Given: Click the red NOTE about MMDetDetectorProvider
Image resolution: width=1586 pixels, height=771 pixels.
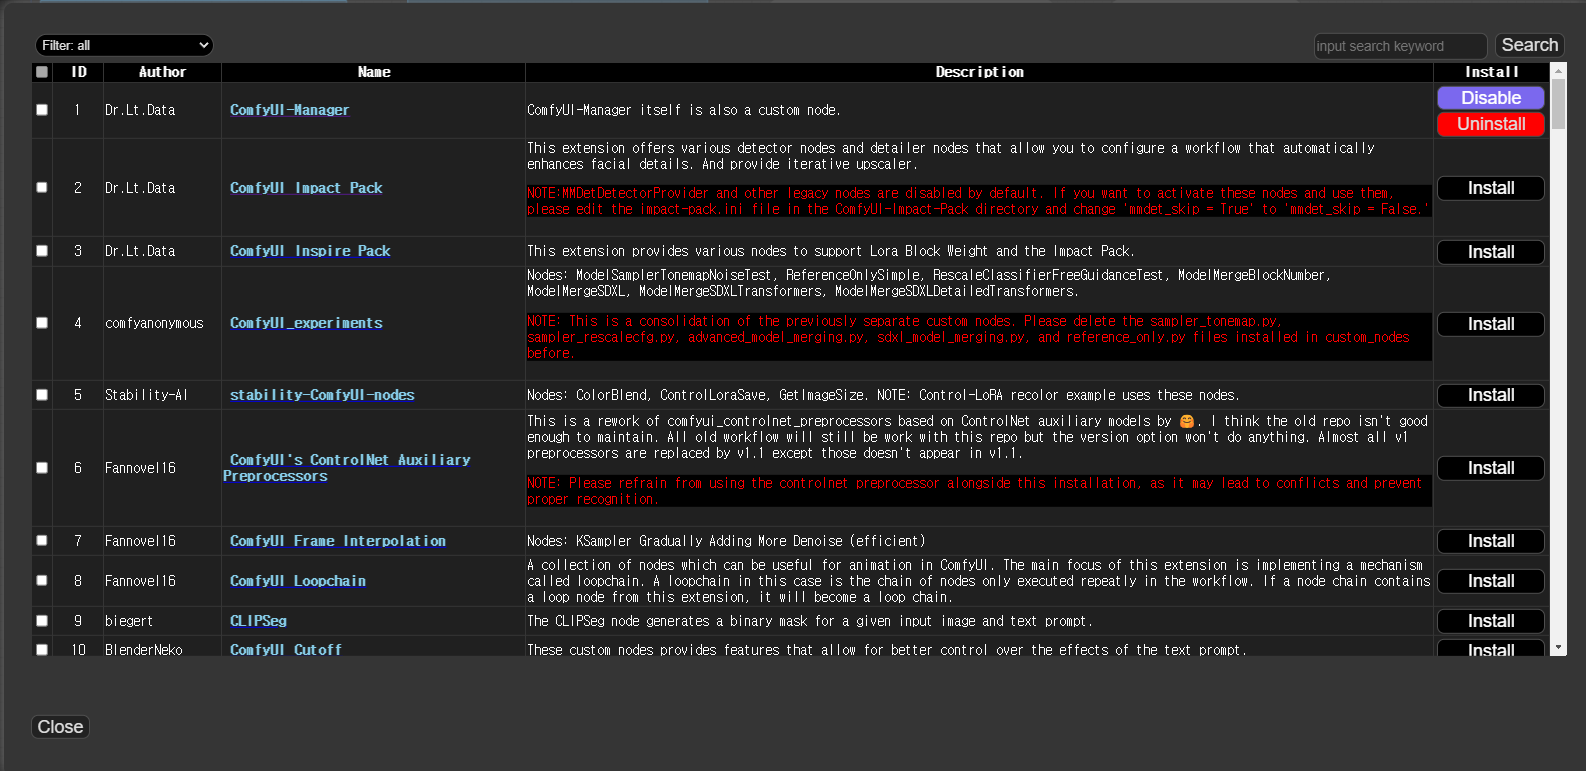Looking at the screenshot, I should (978, 201).
